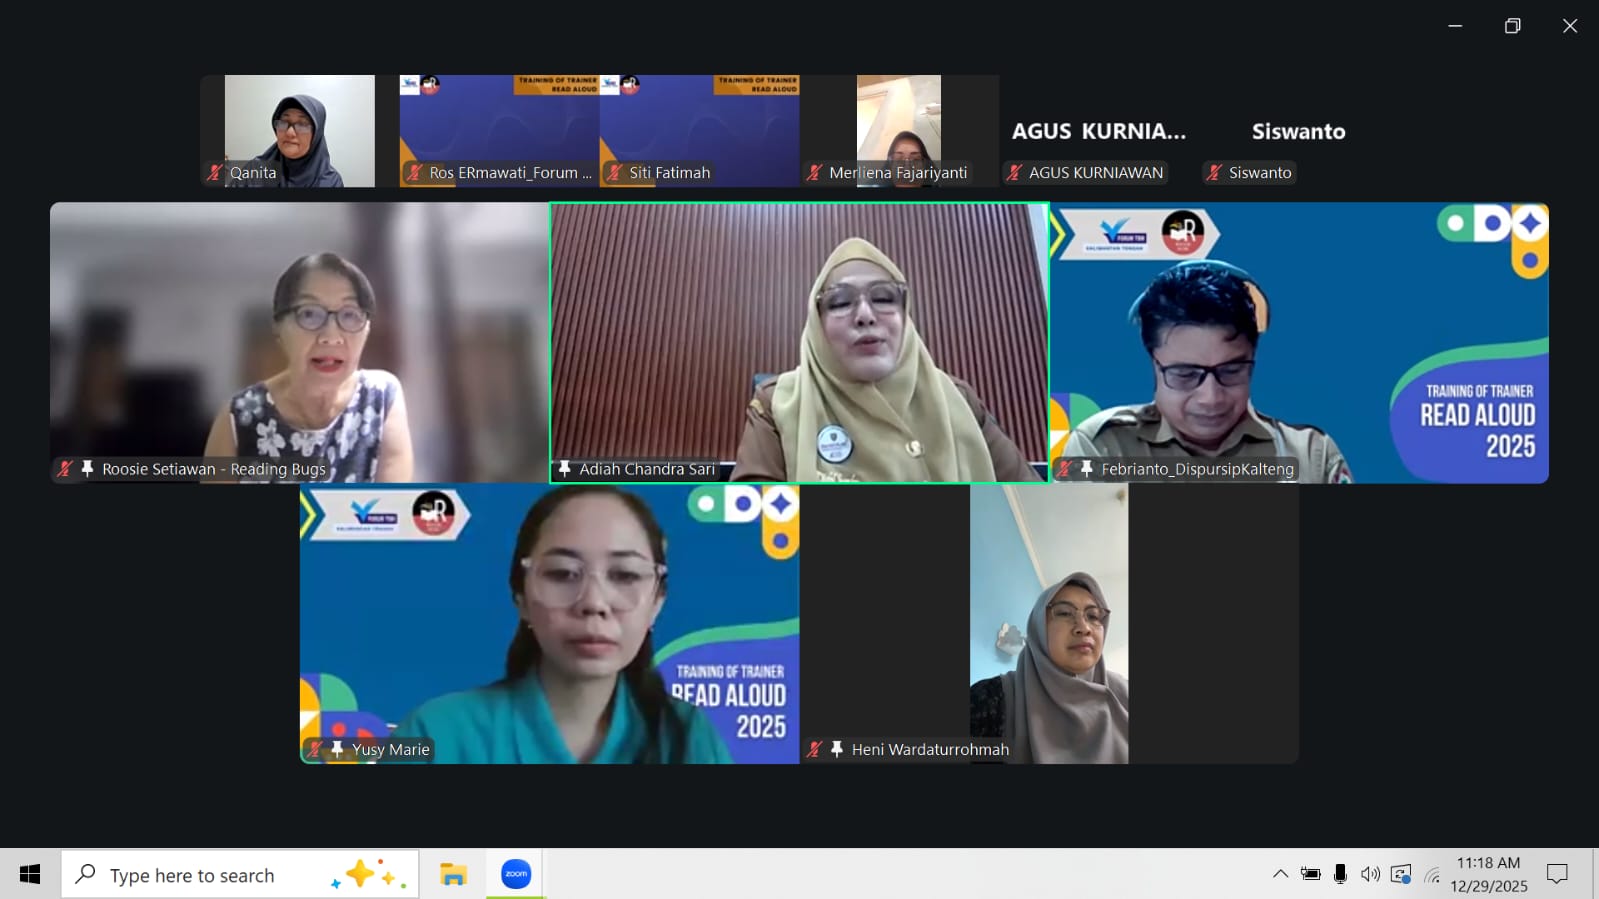Open the Windows notification center
Viewport: 1599px width, 899px height.
1557,874
